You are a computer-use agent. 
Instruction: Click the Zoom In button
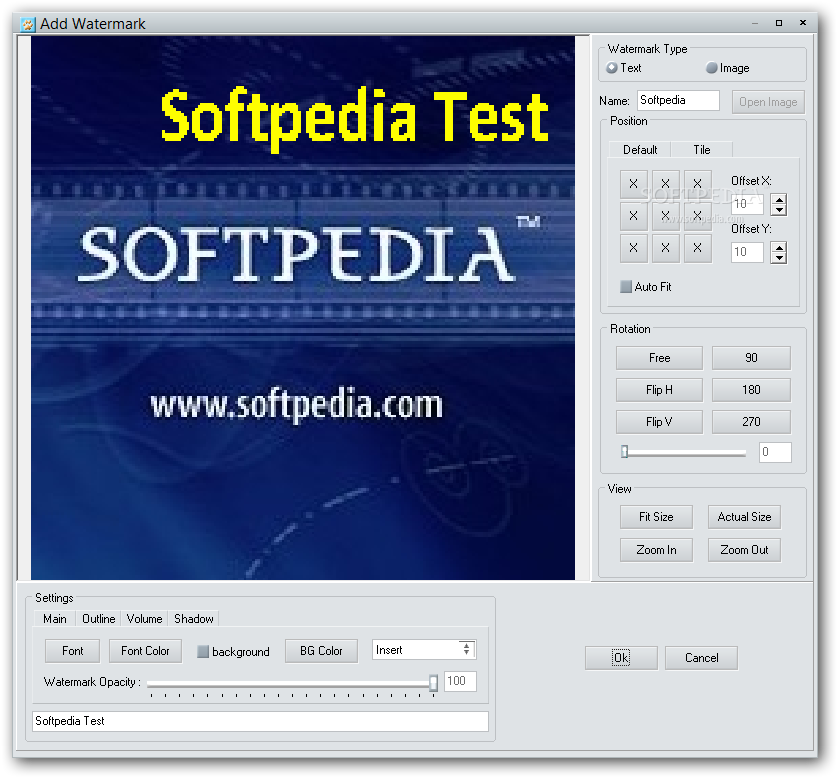click(x=656, y=550)
